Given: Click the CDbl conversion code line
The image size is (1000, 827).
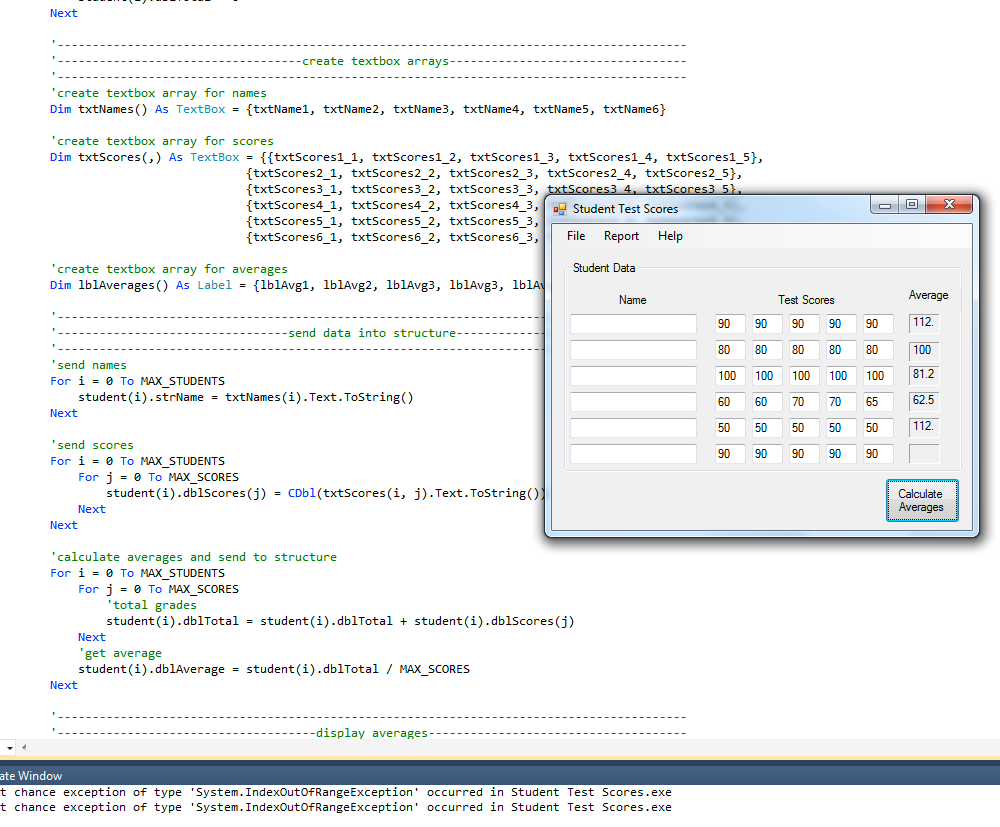Looking at the screenshot, I should click(x=325, y=493).
